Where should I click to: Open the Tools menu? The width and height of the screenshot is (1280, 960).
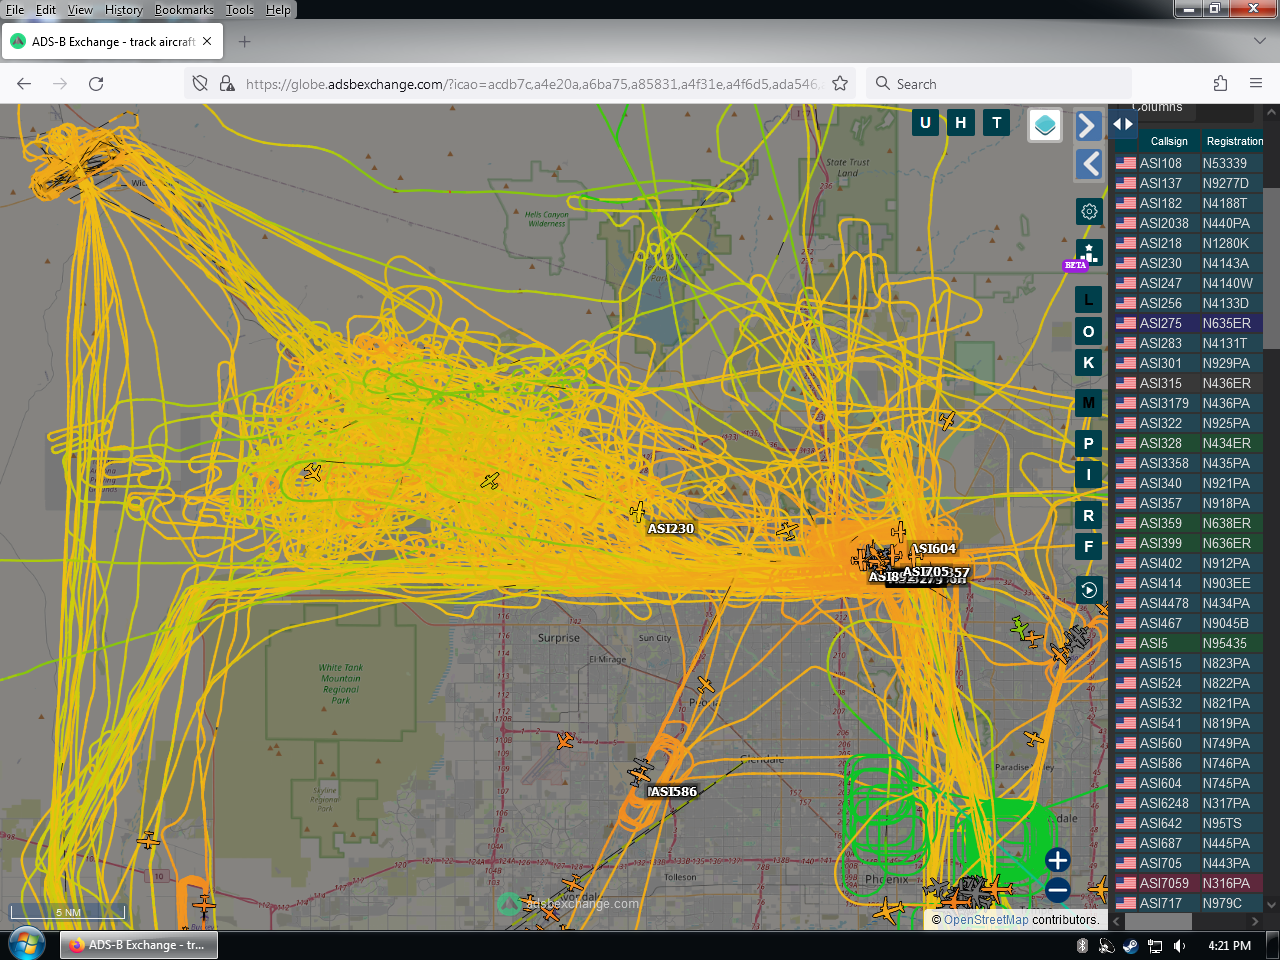click(x=240, y=10)
